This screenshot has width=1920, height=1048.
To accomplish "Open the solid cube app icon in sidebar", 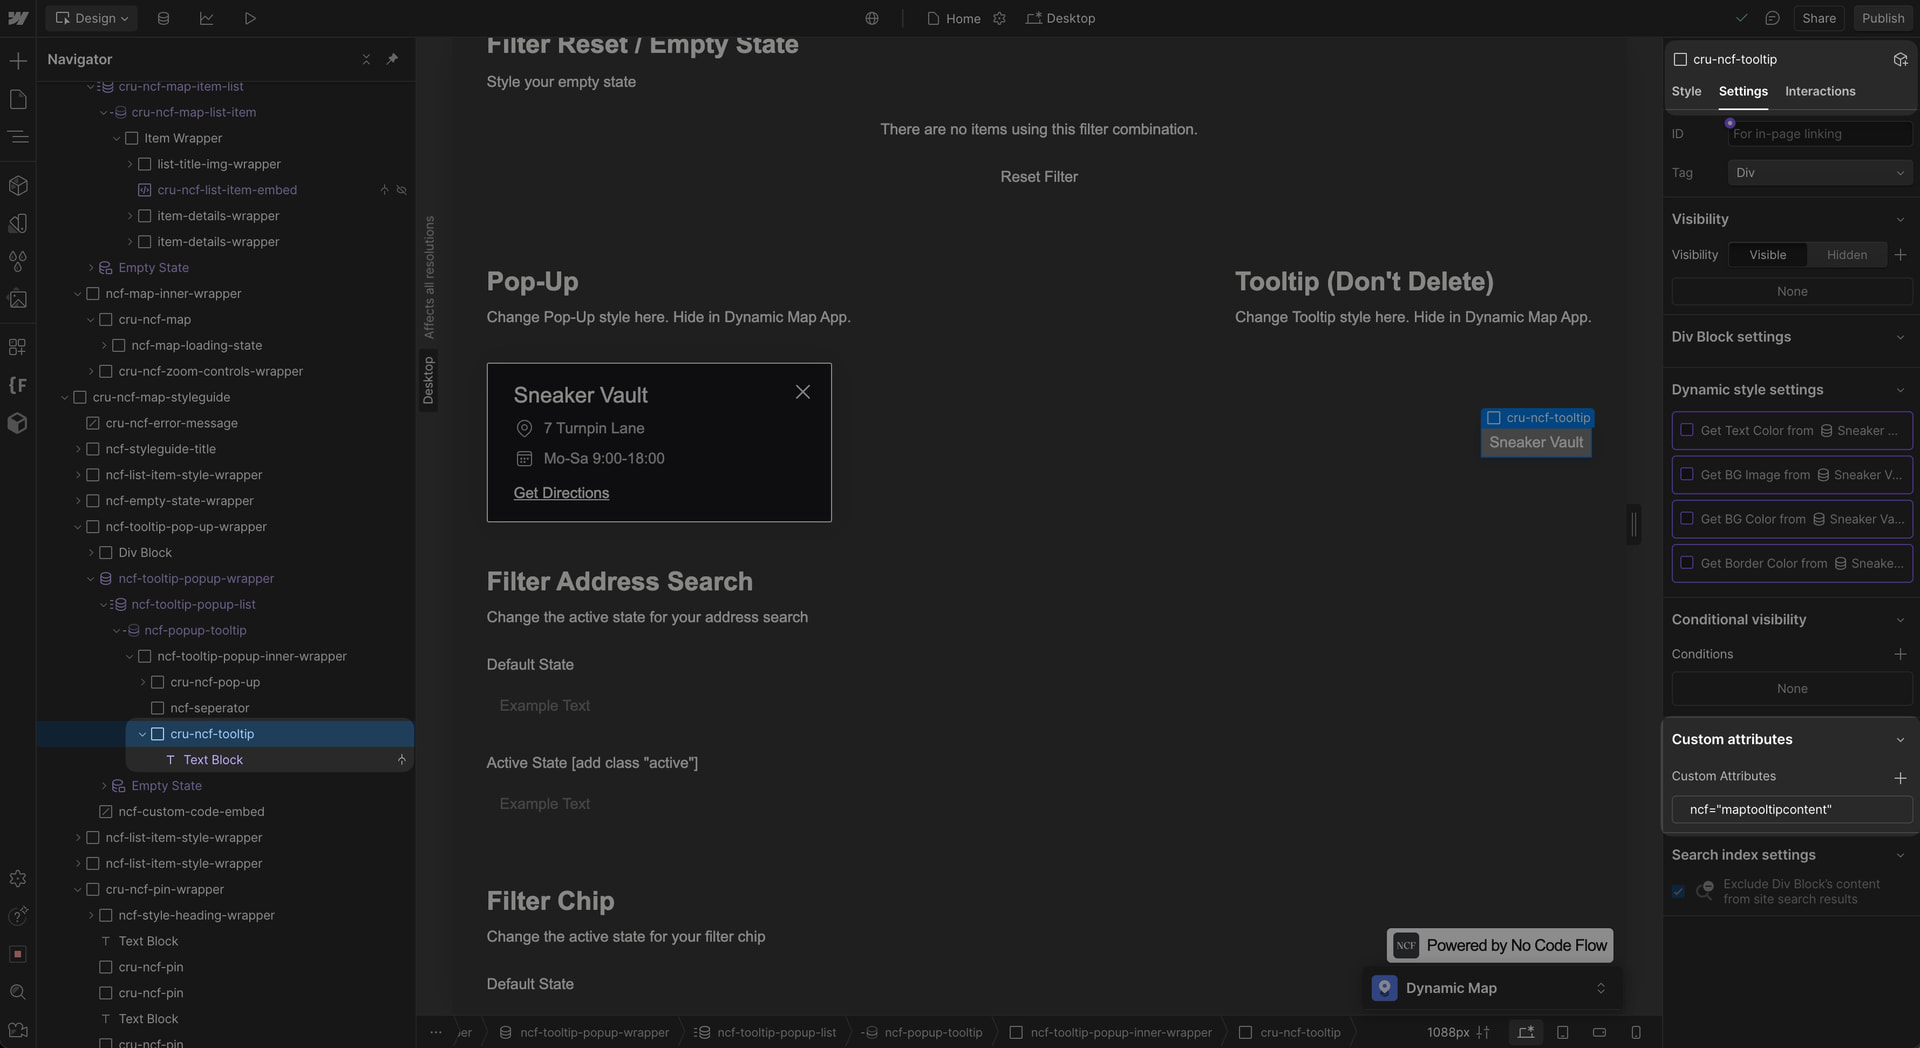I will [x=18, y=423].
